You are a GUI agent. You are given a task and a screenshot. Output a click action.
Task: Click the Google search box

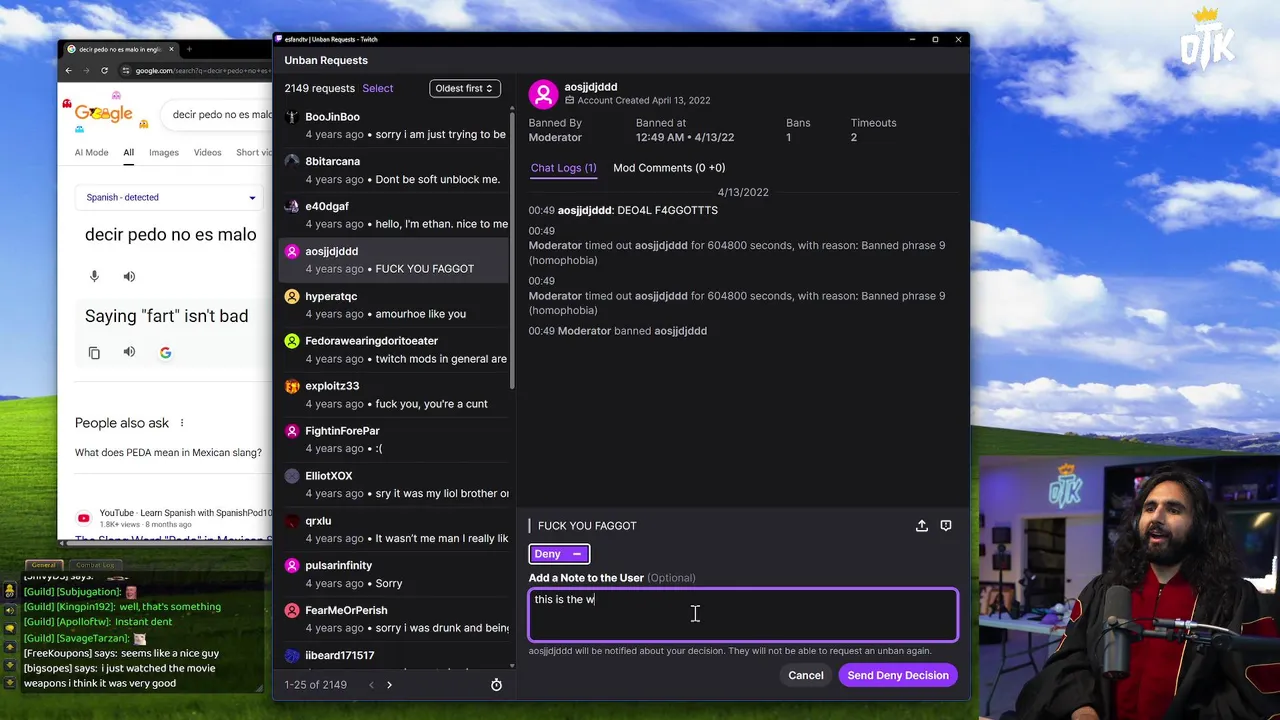coord(215,114)
